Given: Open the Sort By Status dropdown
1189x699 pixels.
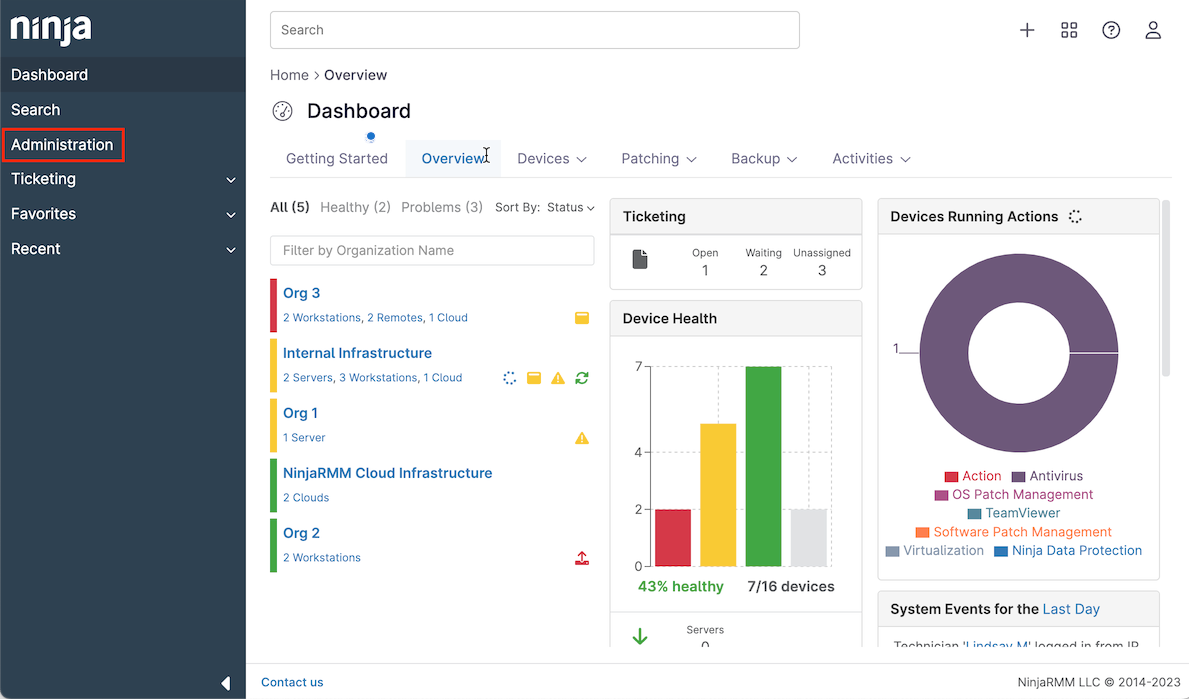Looking at the screenshot, I should pyautogui.click(x=545, y=208).
